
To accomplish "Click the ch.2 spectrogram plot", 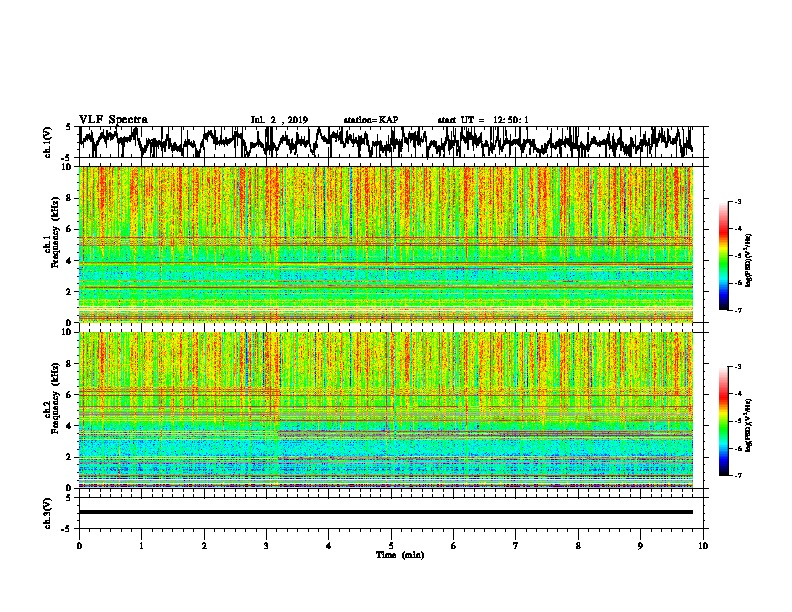I will (x=386, y=410).
